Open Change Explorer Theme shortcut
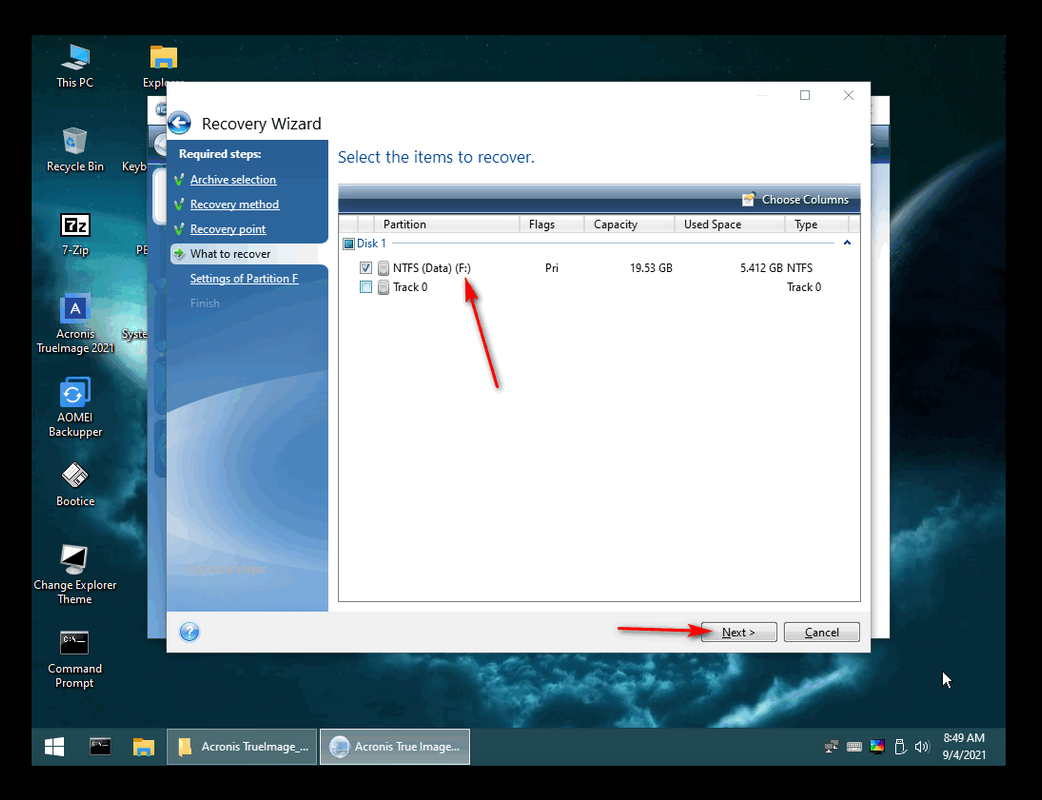Viewport: 1042px width, 800px height. pos(75,575)
